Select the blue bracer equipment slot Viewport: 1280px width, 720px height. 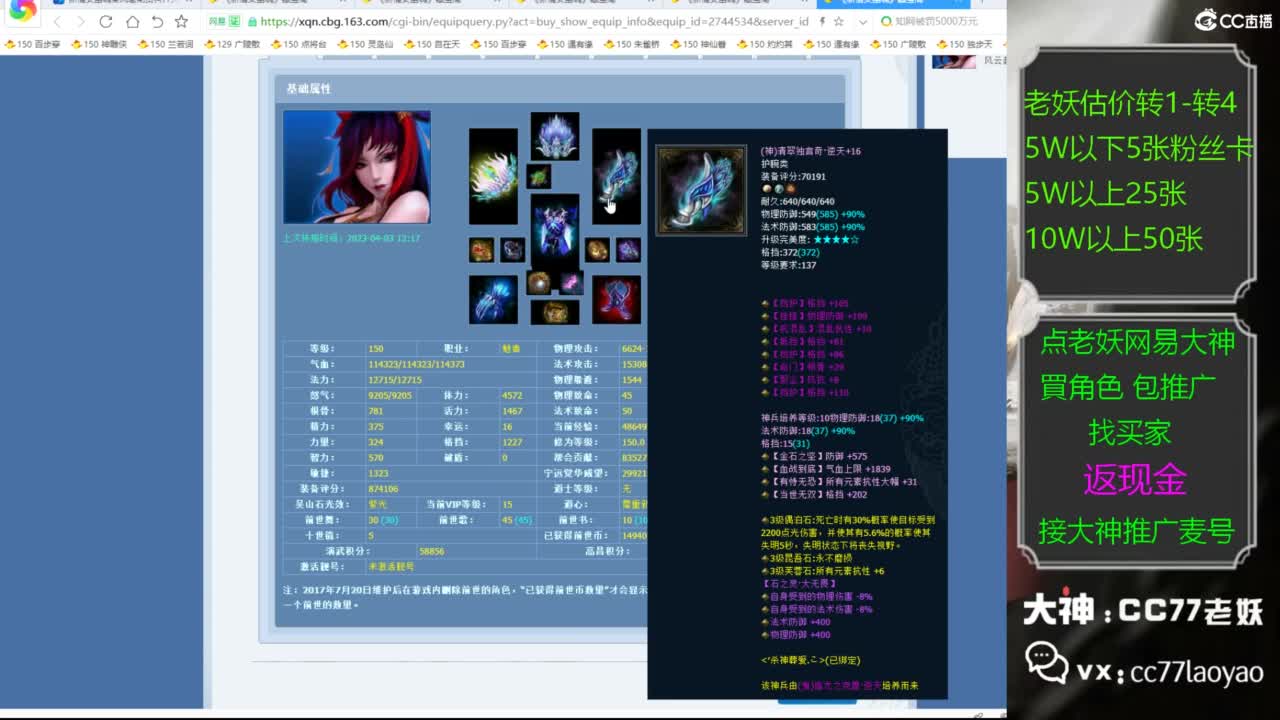(x=616, y=176)
